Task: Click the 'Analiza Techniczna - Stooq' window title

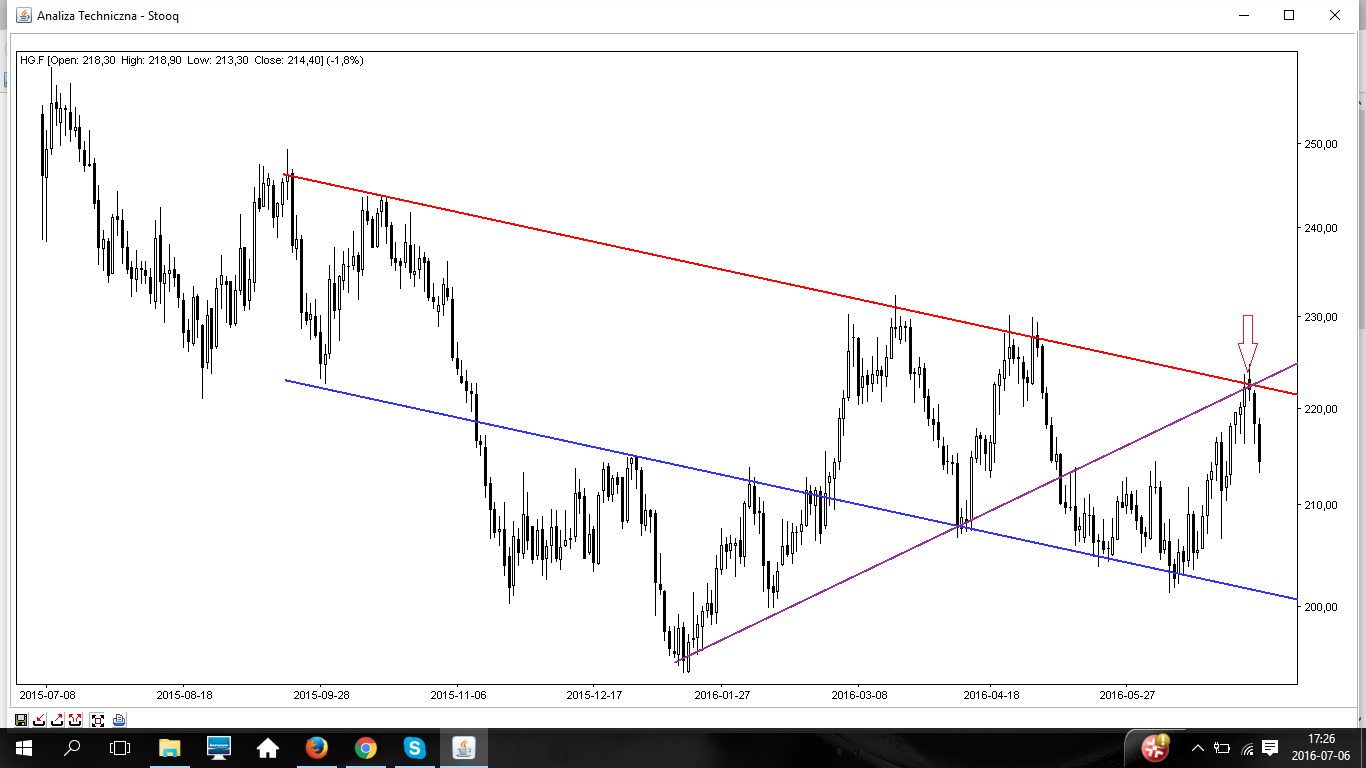Action: (x=108, y=16)
